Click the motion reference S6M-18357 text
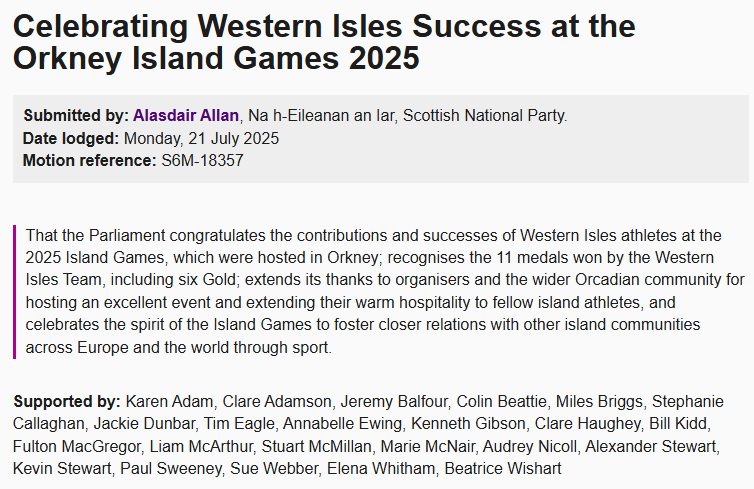Screen dimensions: 754x489 pyautogui.click(x=202, y=161)
